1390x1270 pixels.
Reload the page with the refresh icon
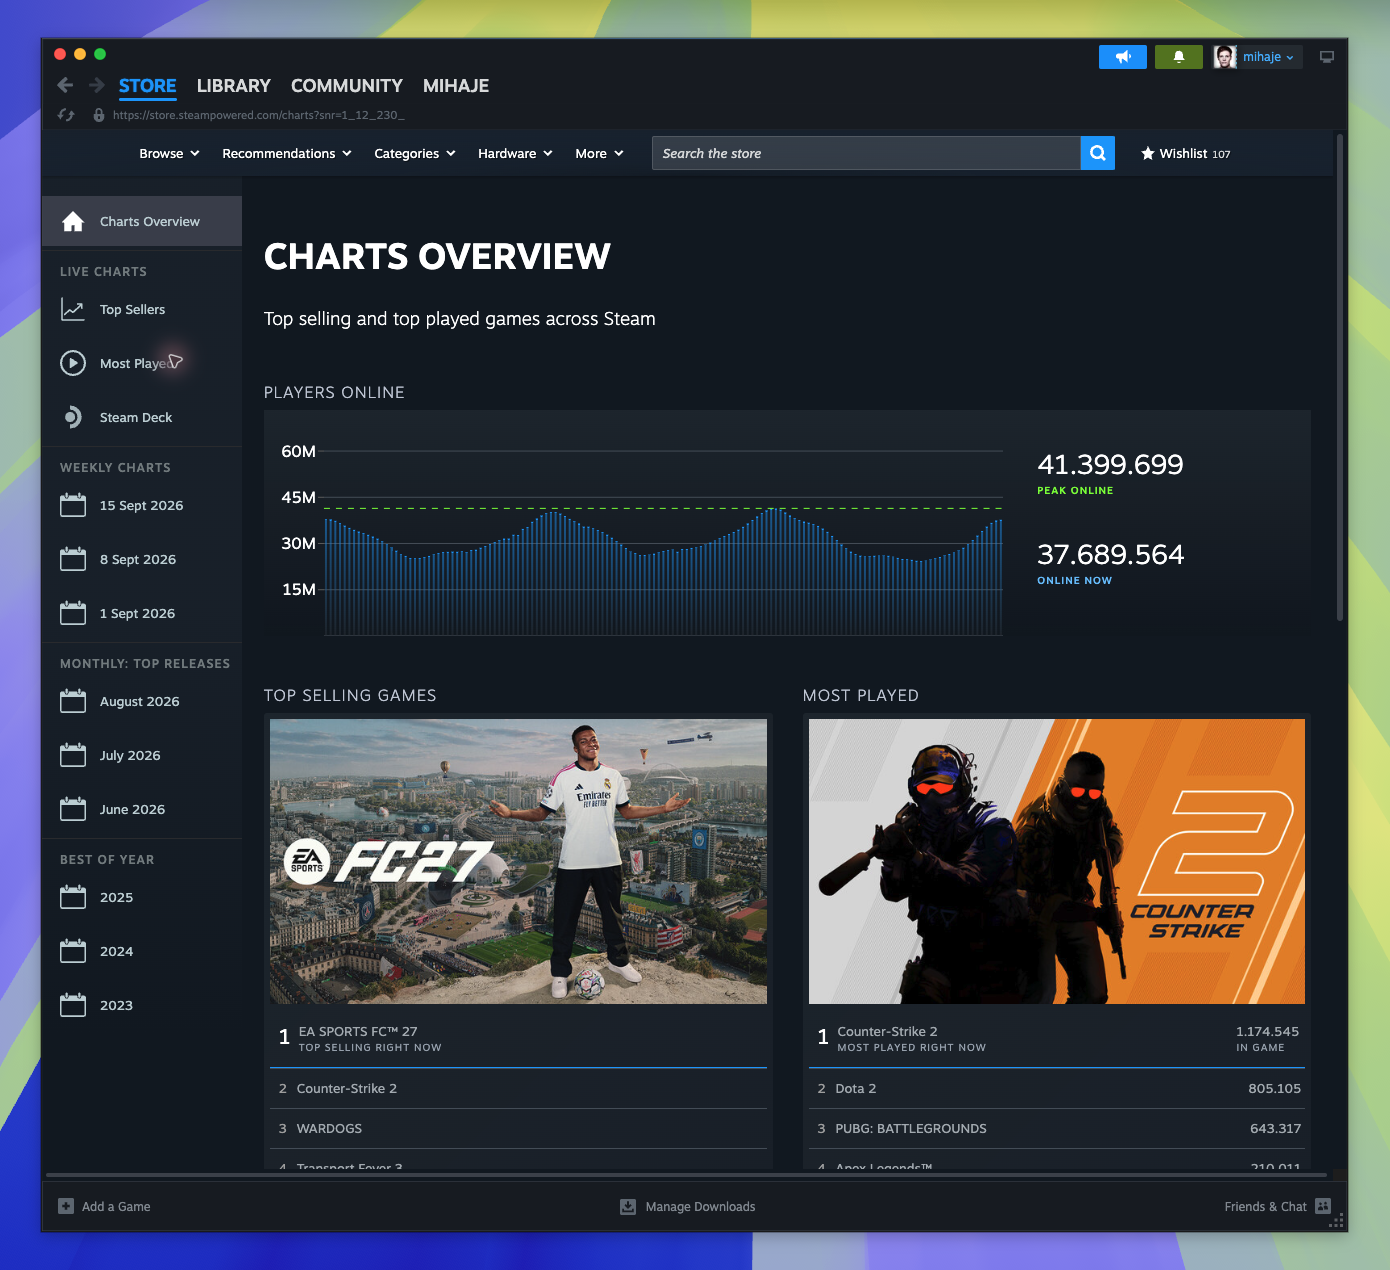pos(66,115)
